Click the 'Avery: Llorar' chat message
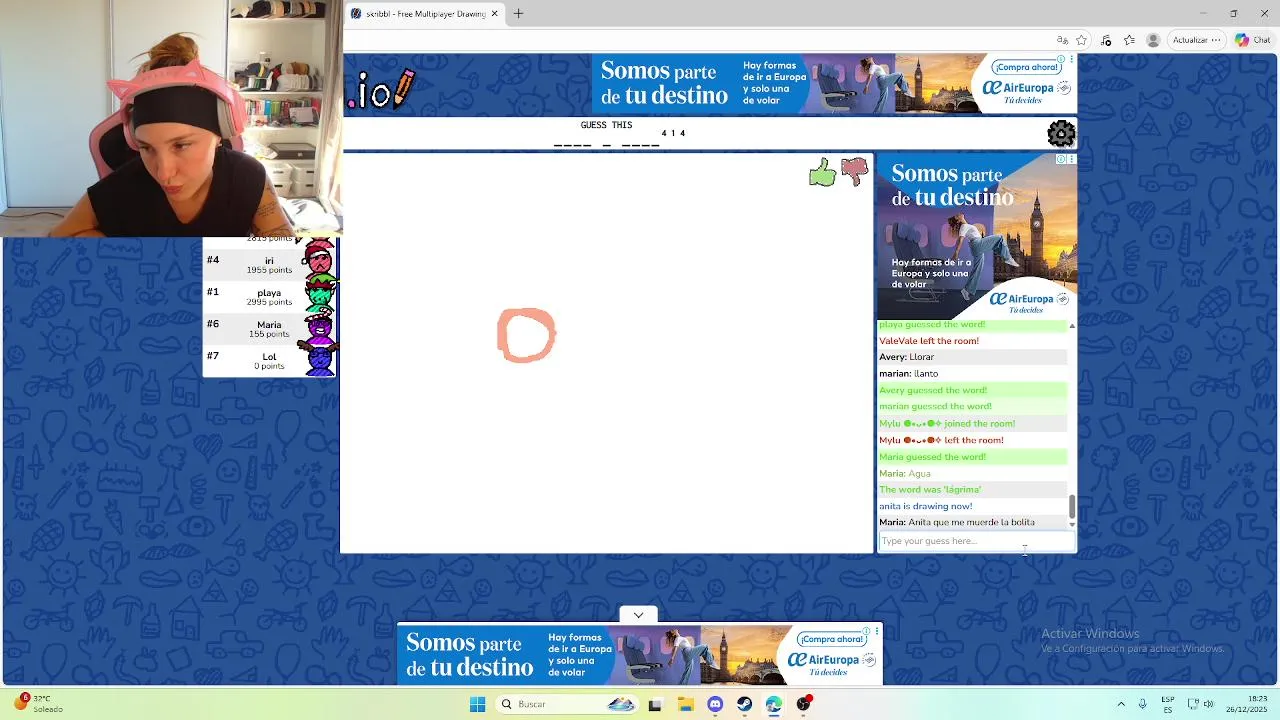 [907, 357]
